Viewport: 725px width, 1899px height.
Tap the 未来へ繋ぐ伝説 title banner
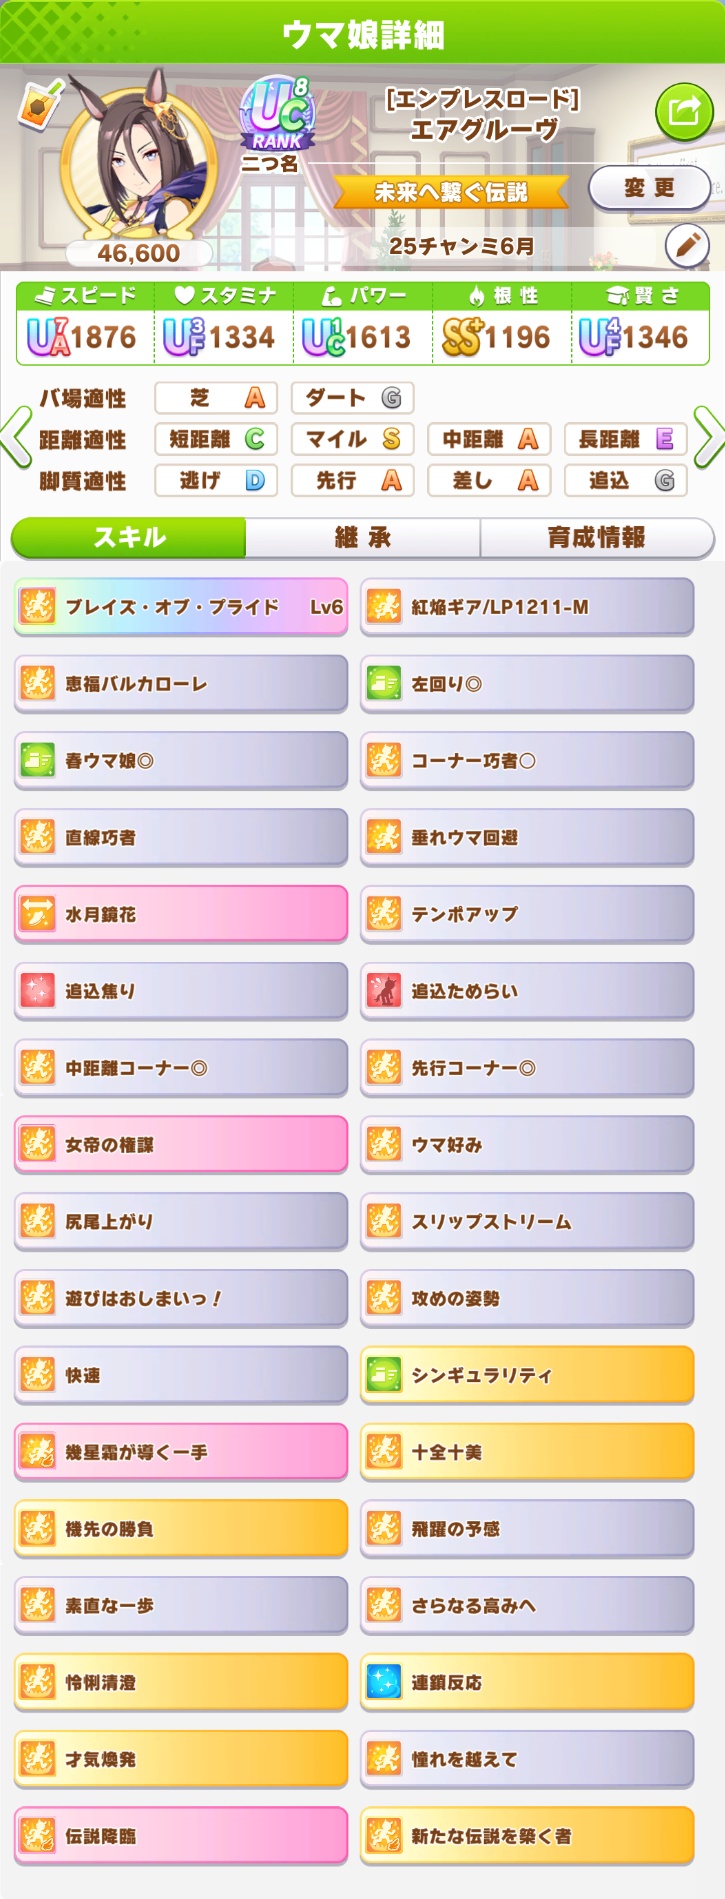(x=451, y=192)
